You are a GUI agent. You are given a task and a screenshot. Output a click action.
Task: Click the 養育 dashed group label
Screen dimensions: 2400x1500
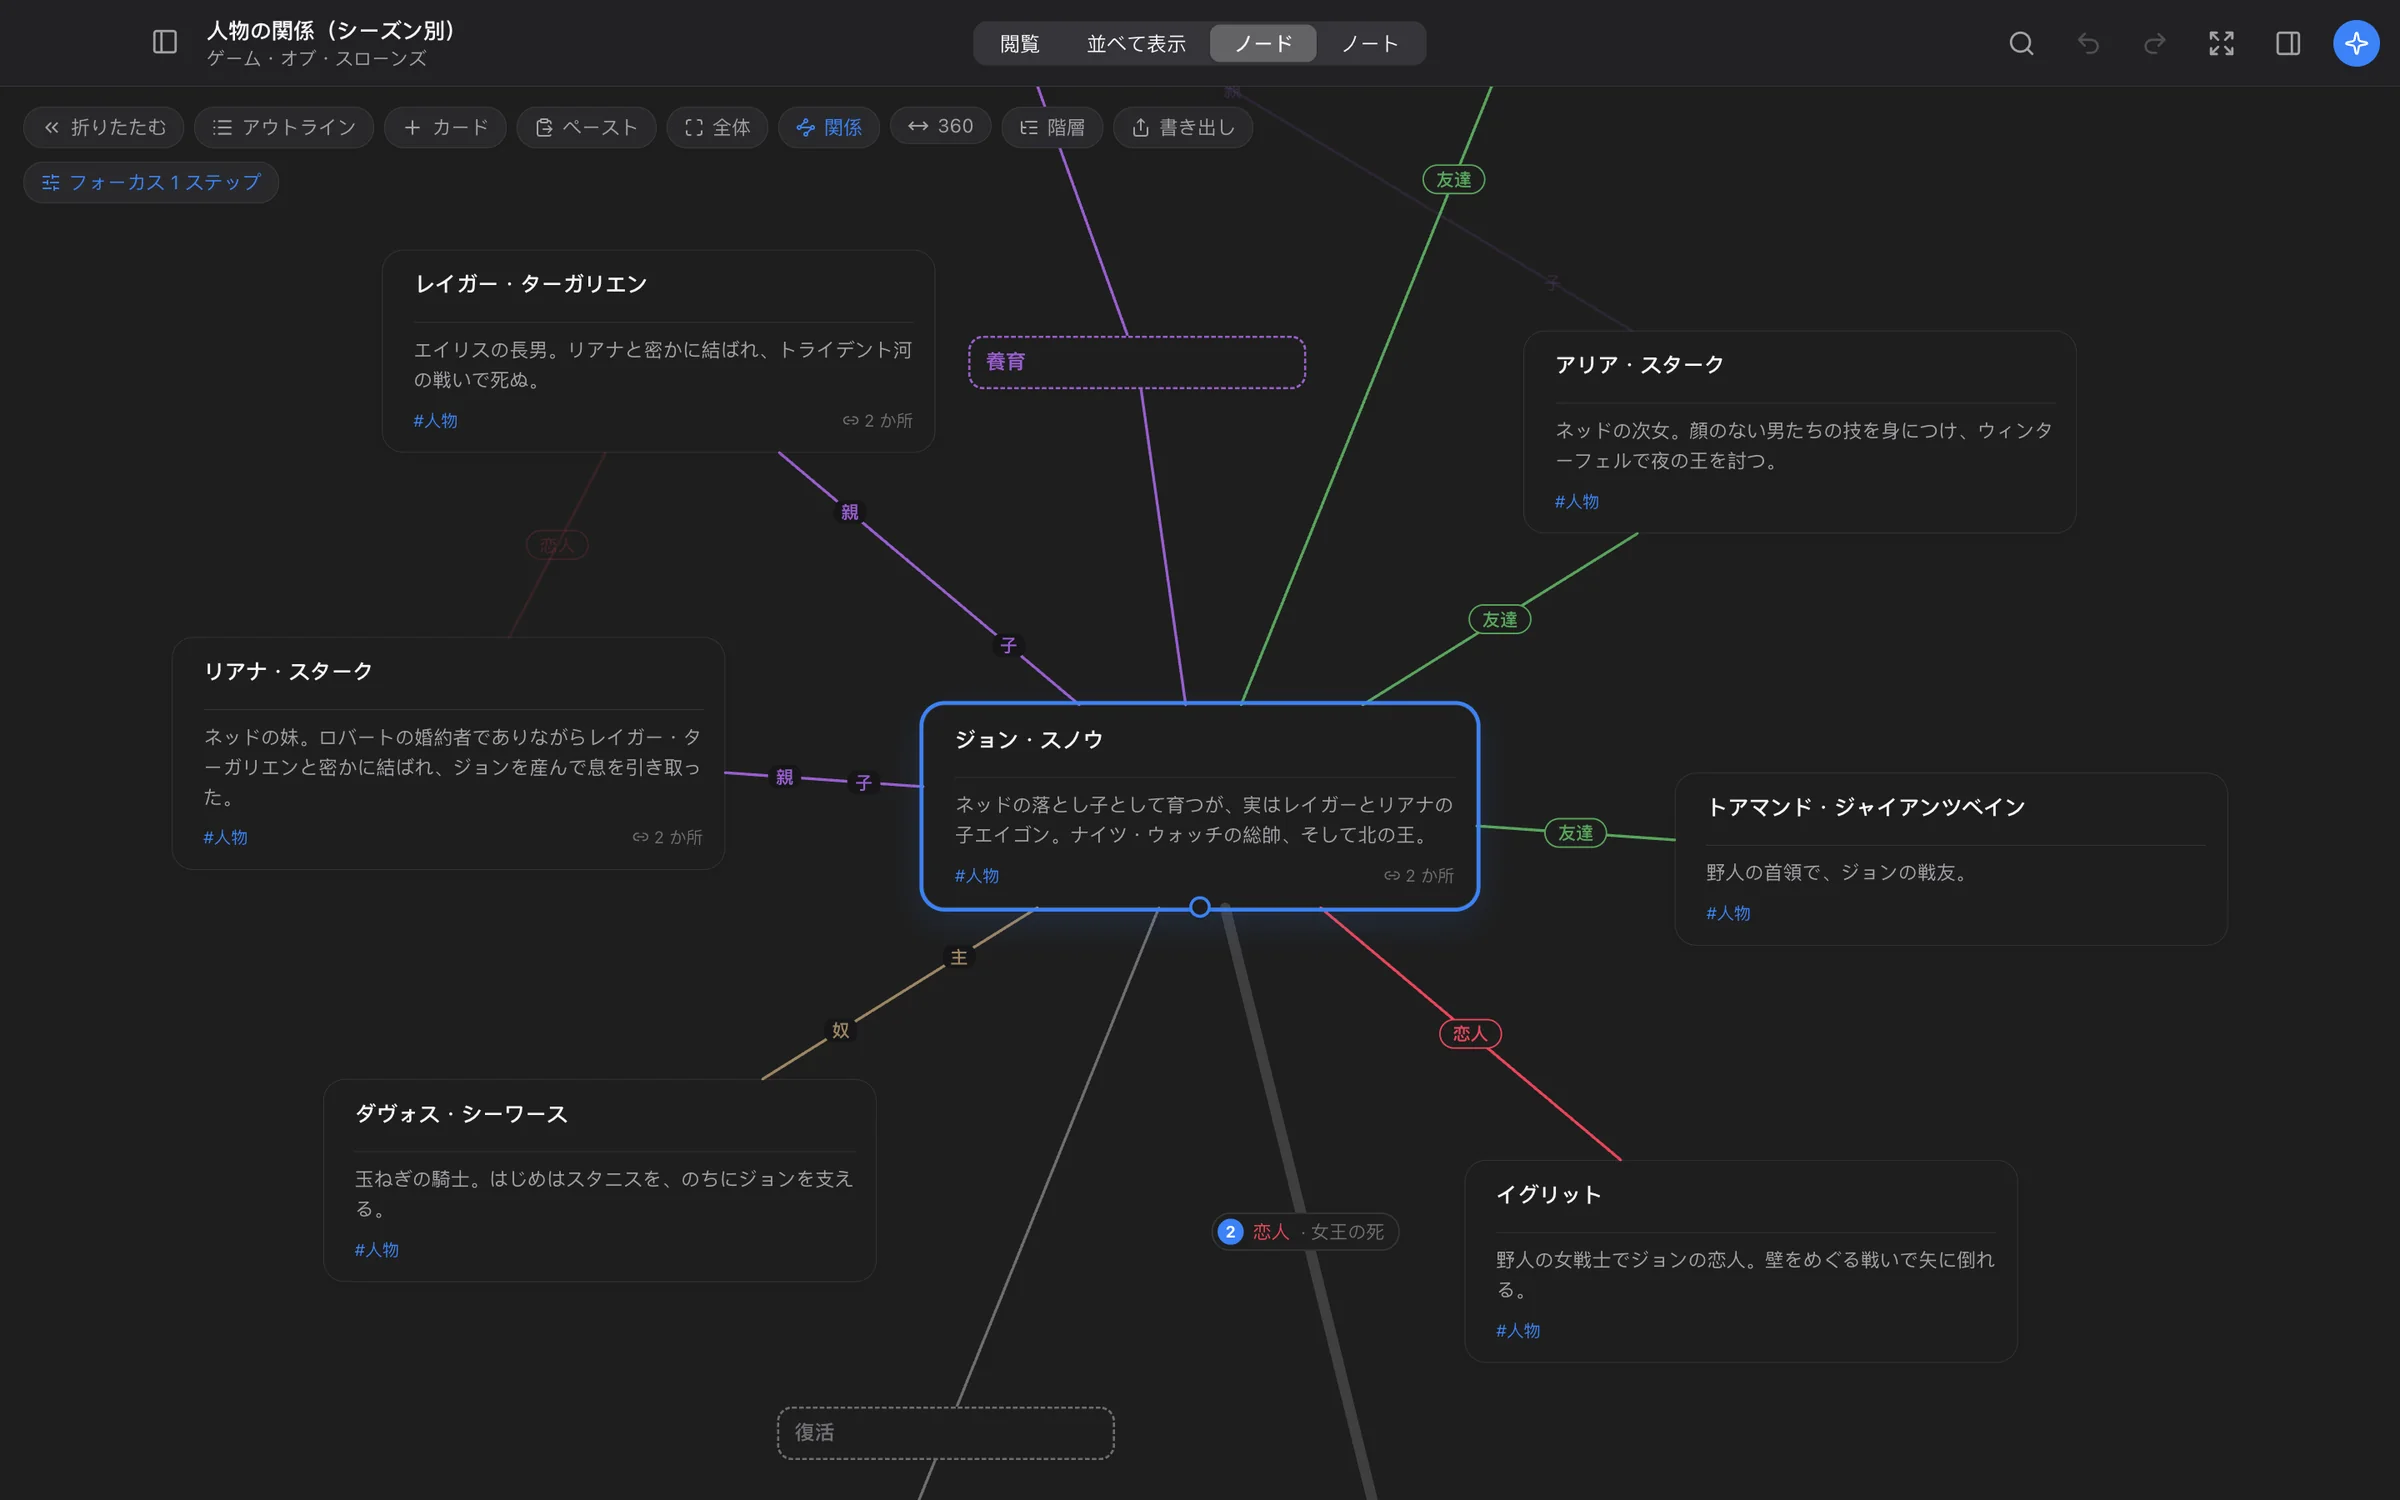(x=1006, y=362)
